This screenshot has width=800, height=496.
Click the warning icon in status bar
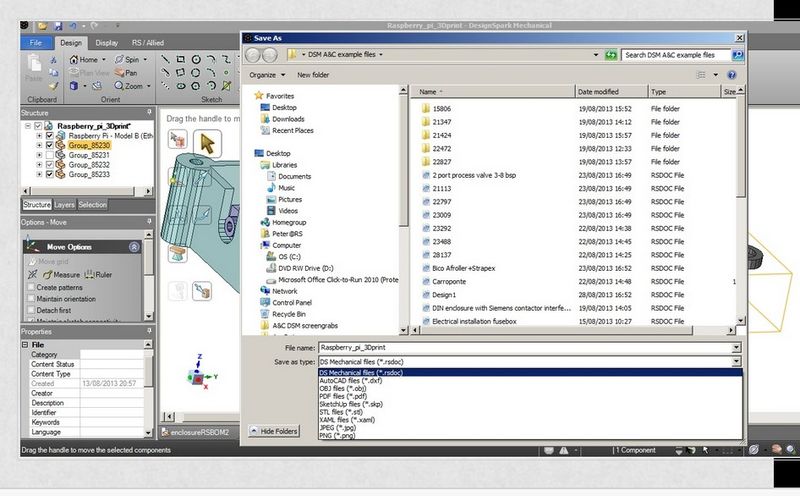(x=564, y=450)
